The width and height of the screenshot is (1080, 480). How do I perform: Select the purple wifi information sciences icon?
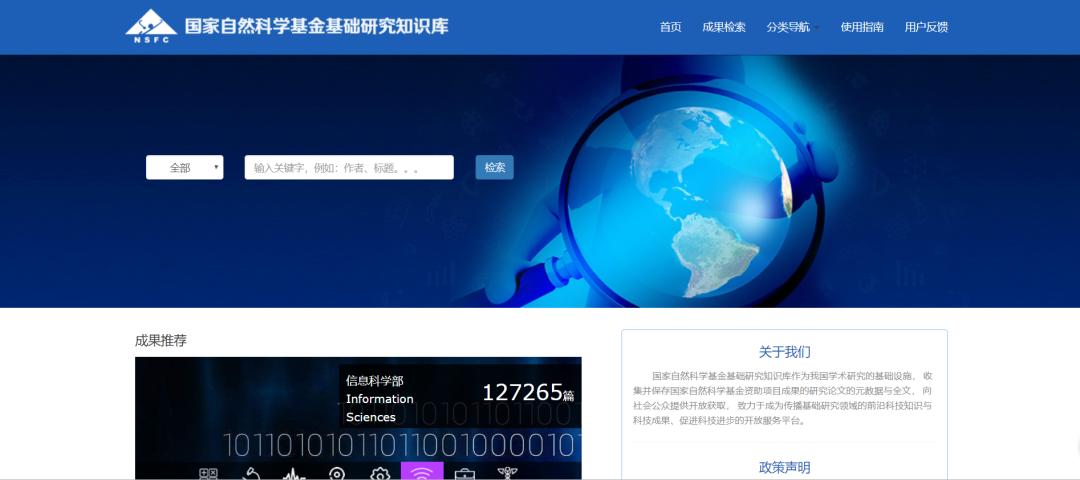coord(422,472)
